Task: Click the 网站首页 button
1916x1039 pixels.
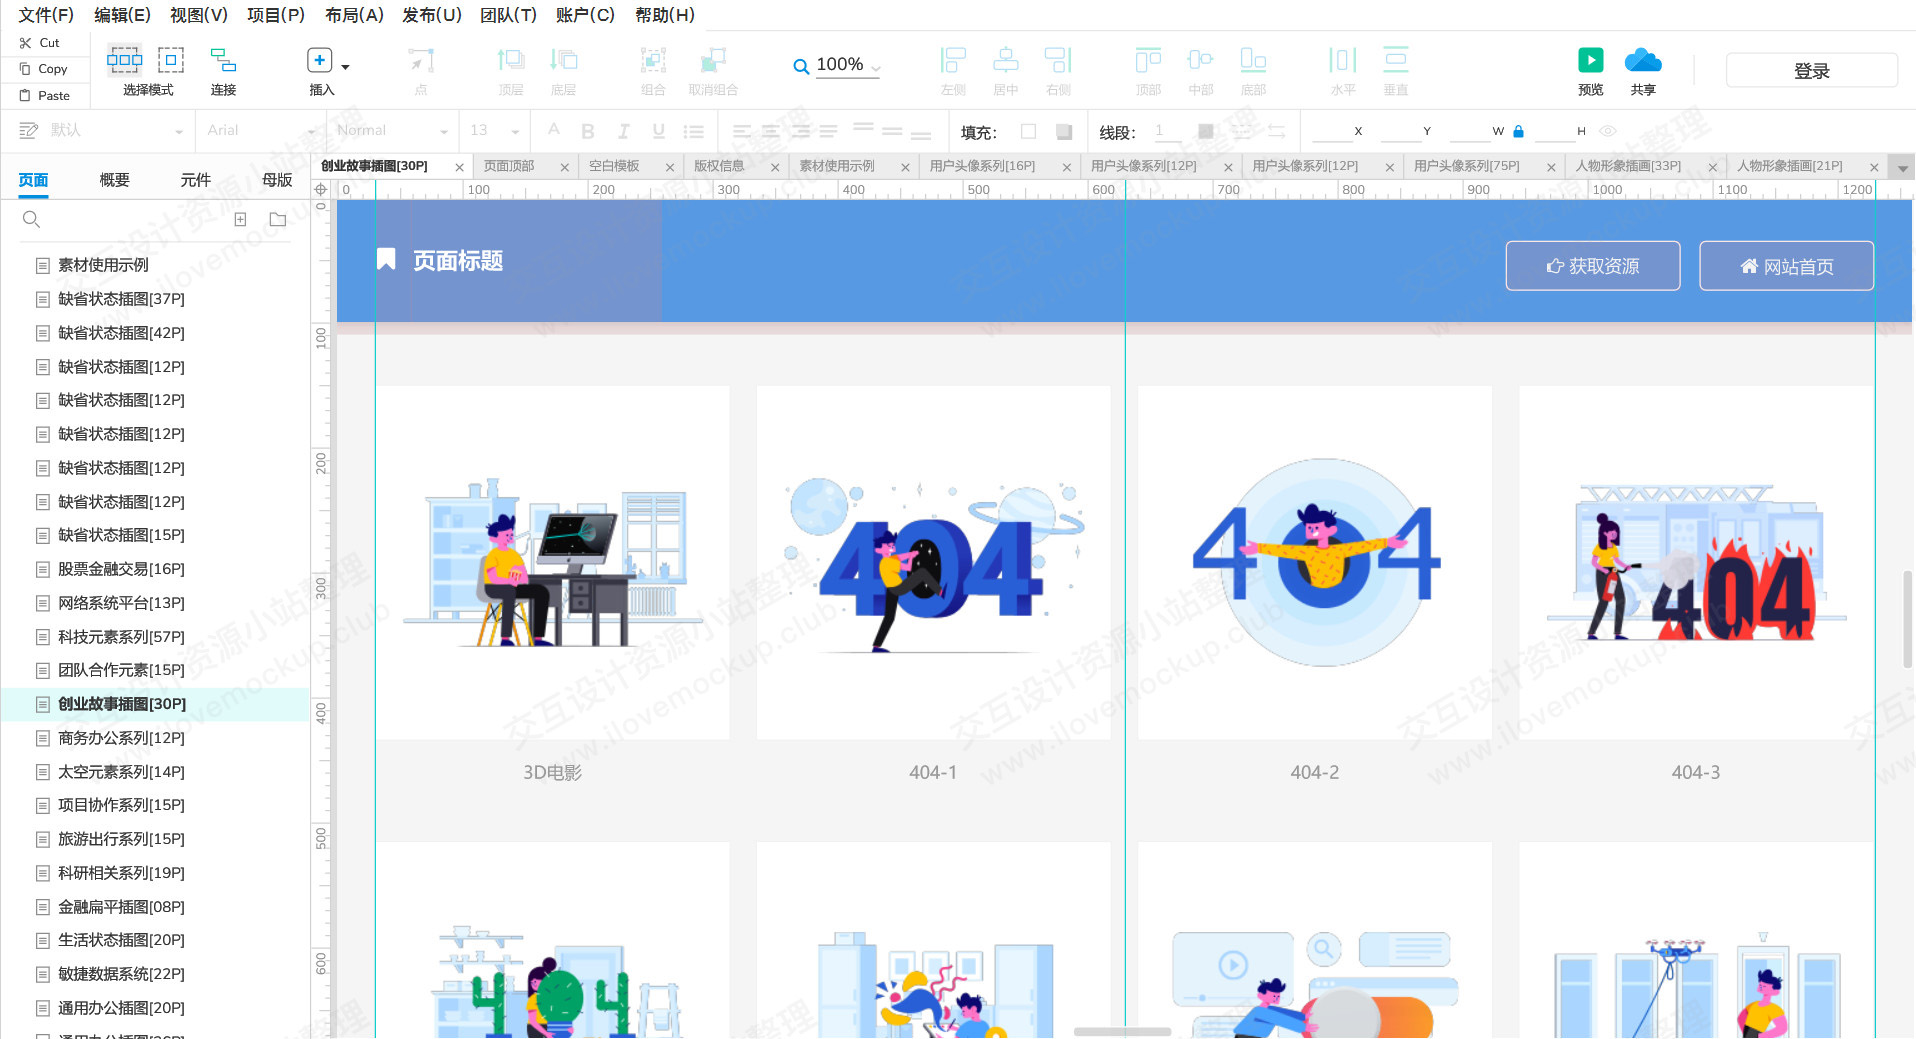Action: click(1786, 266)
